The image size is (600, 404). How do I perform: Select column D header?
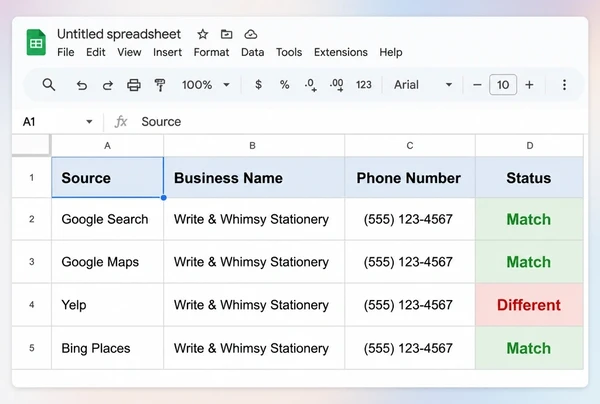point(530,145)
